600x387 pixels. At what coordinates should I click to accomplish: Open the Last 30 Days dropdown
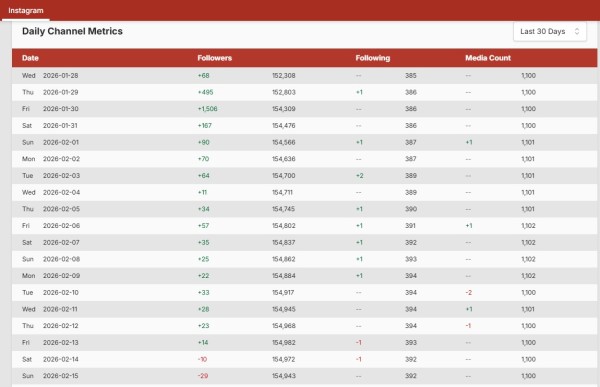(549, 31)
